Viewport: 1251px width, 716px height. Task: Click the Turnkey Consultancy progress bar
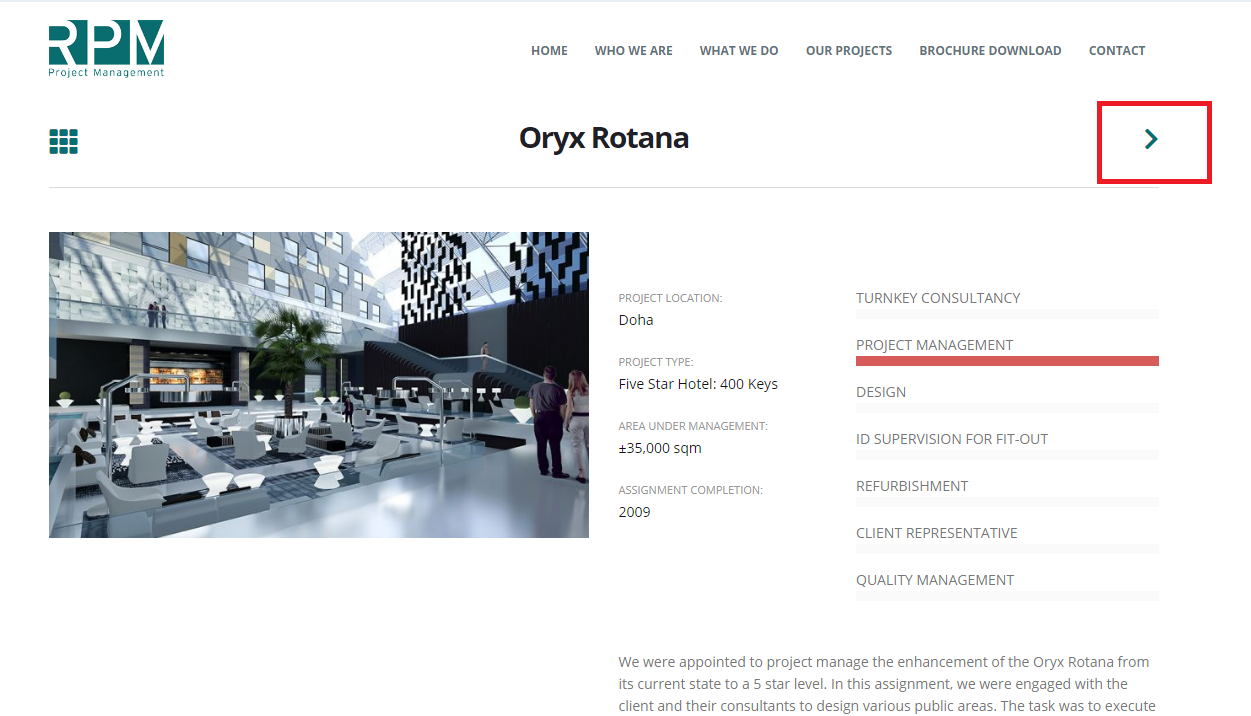1007,314
